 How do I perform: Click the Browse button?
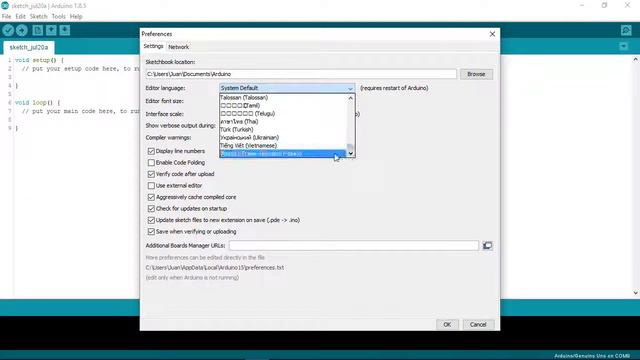[476, 74]
